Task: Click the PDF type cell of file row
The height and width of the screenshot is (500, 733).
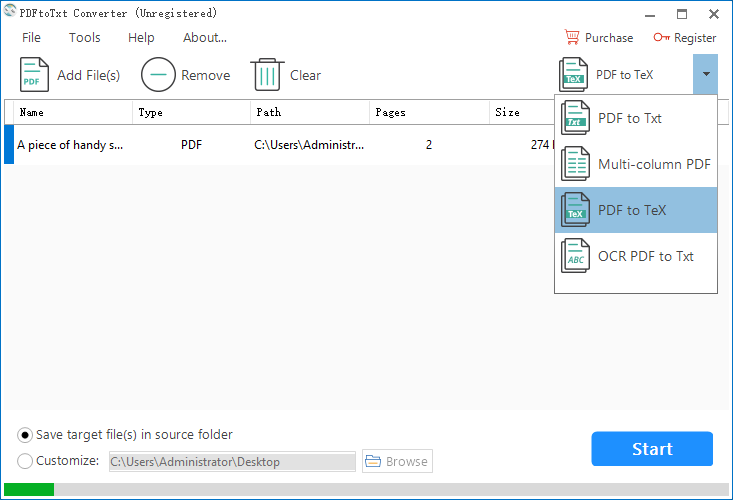Action: click(x=191, y=145)
